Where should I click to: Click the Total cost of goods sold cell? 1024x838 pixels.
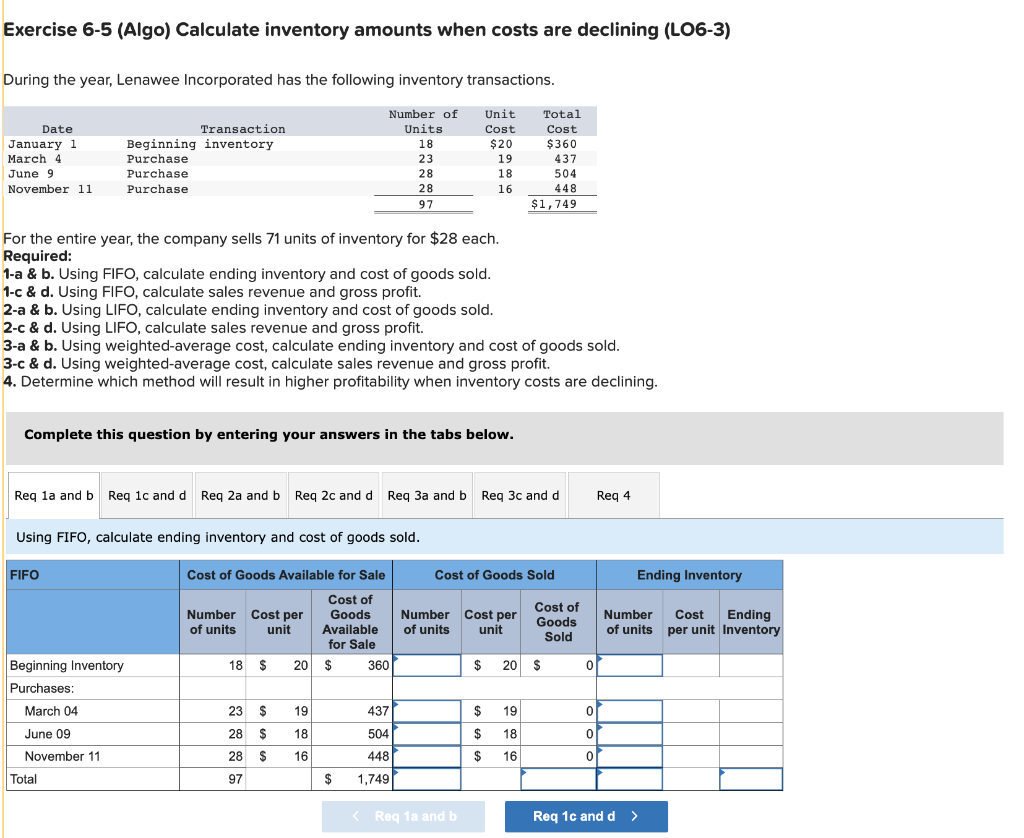(557, 778)
